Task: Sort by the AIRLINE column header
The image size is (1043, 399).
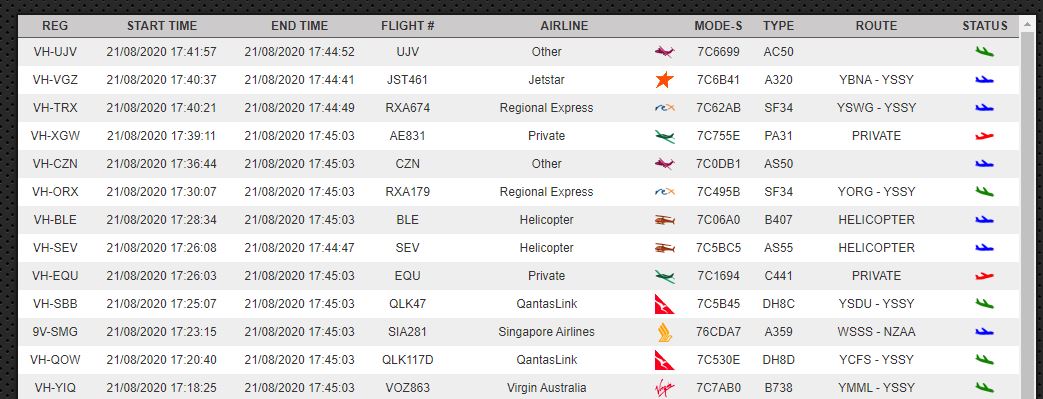Action: pos(564,26)
